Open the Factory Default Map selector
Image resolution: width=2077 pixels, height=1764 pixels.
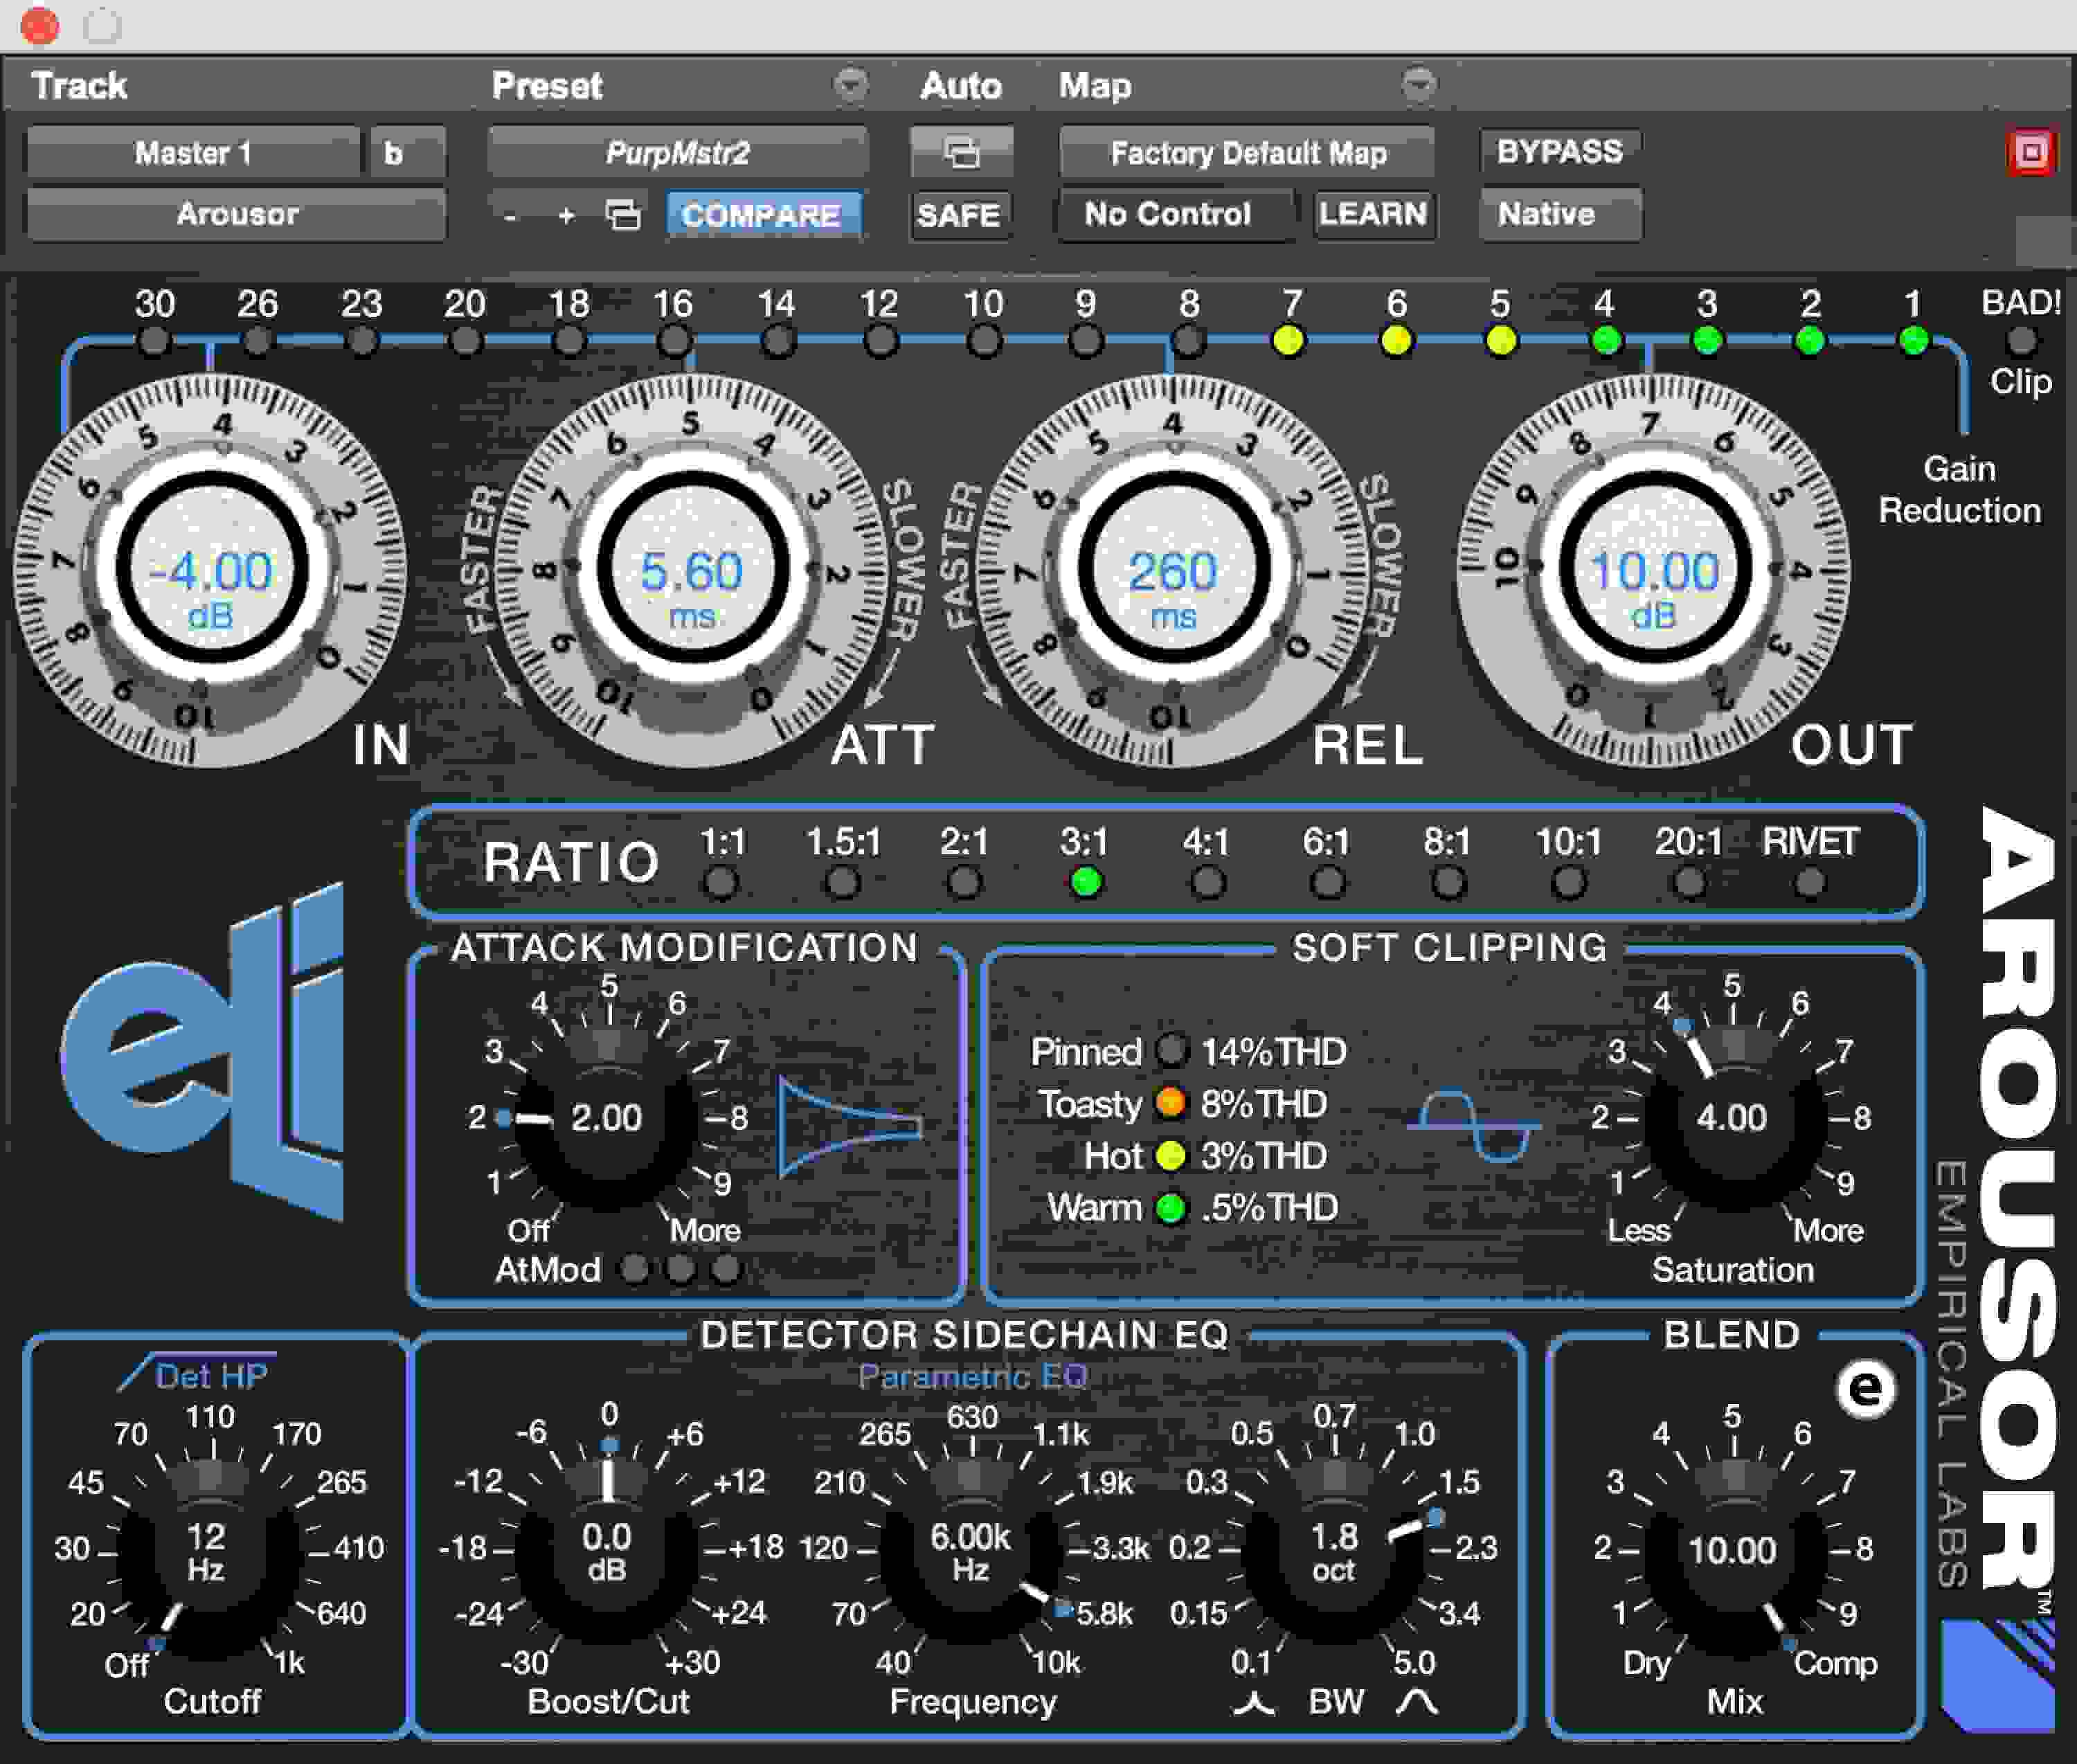tap(1246, 152)
